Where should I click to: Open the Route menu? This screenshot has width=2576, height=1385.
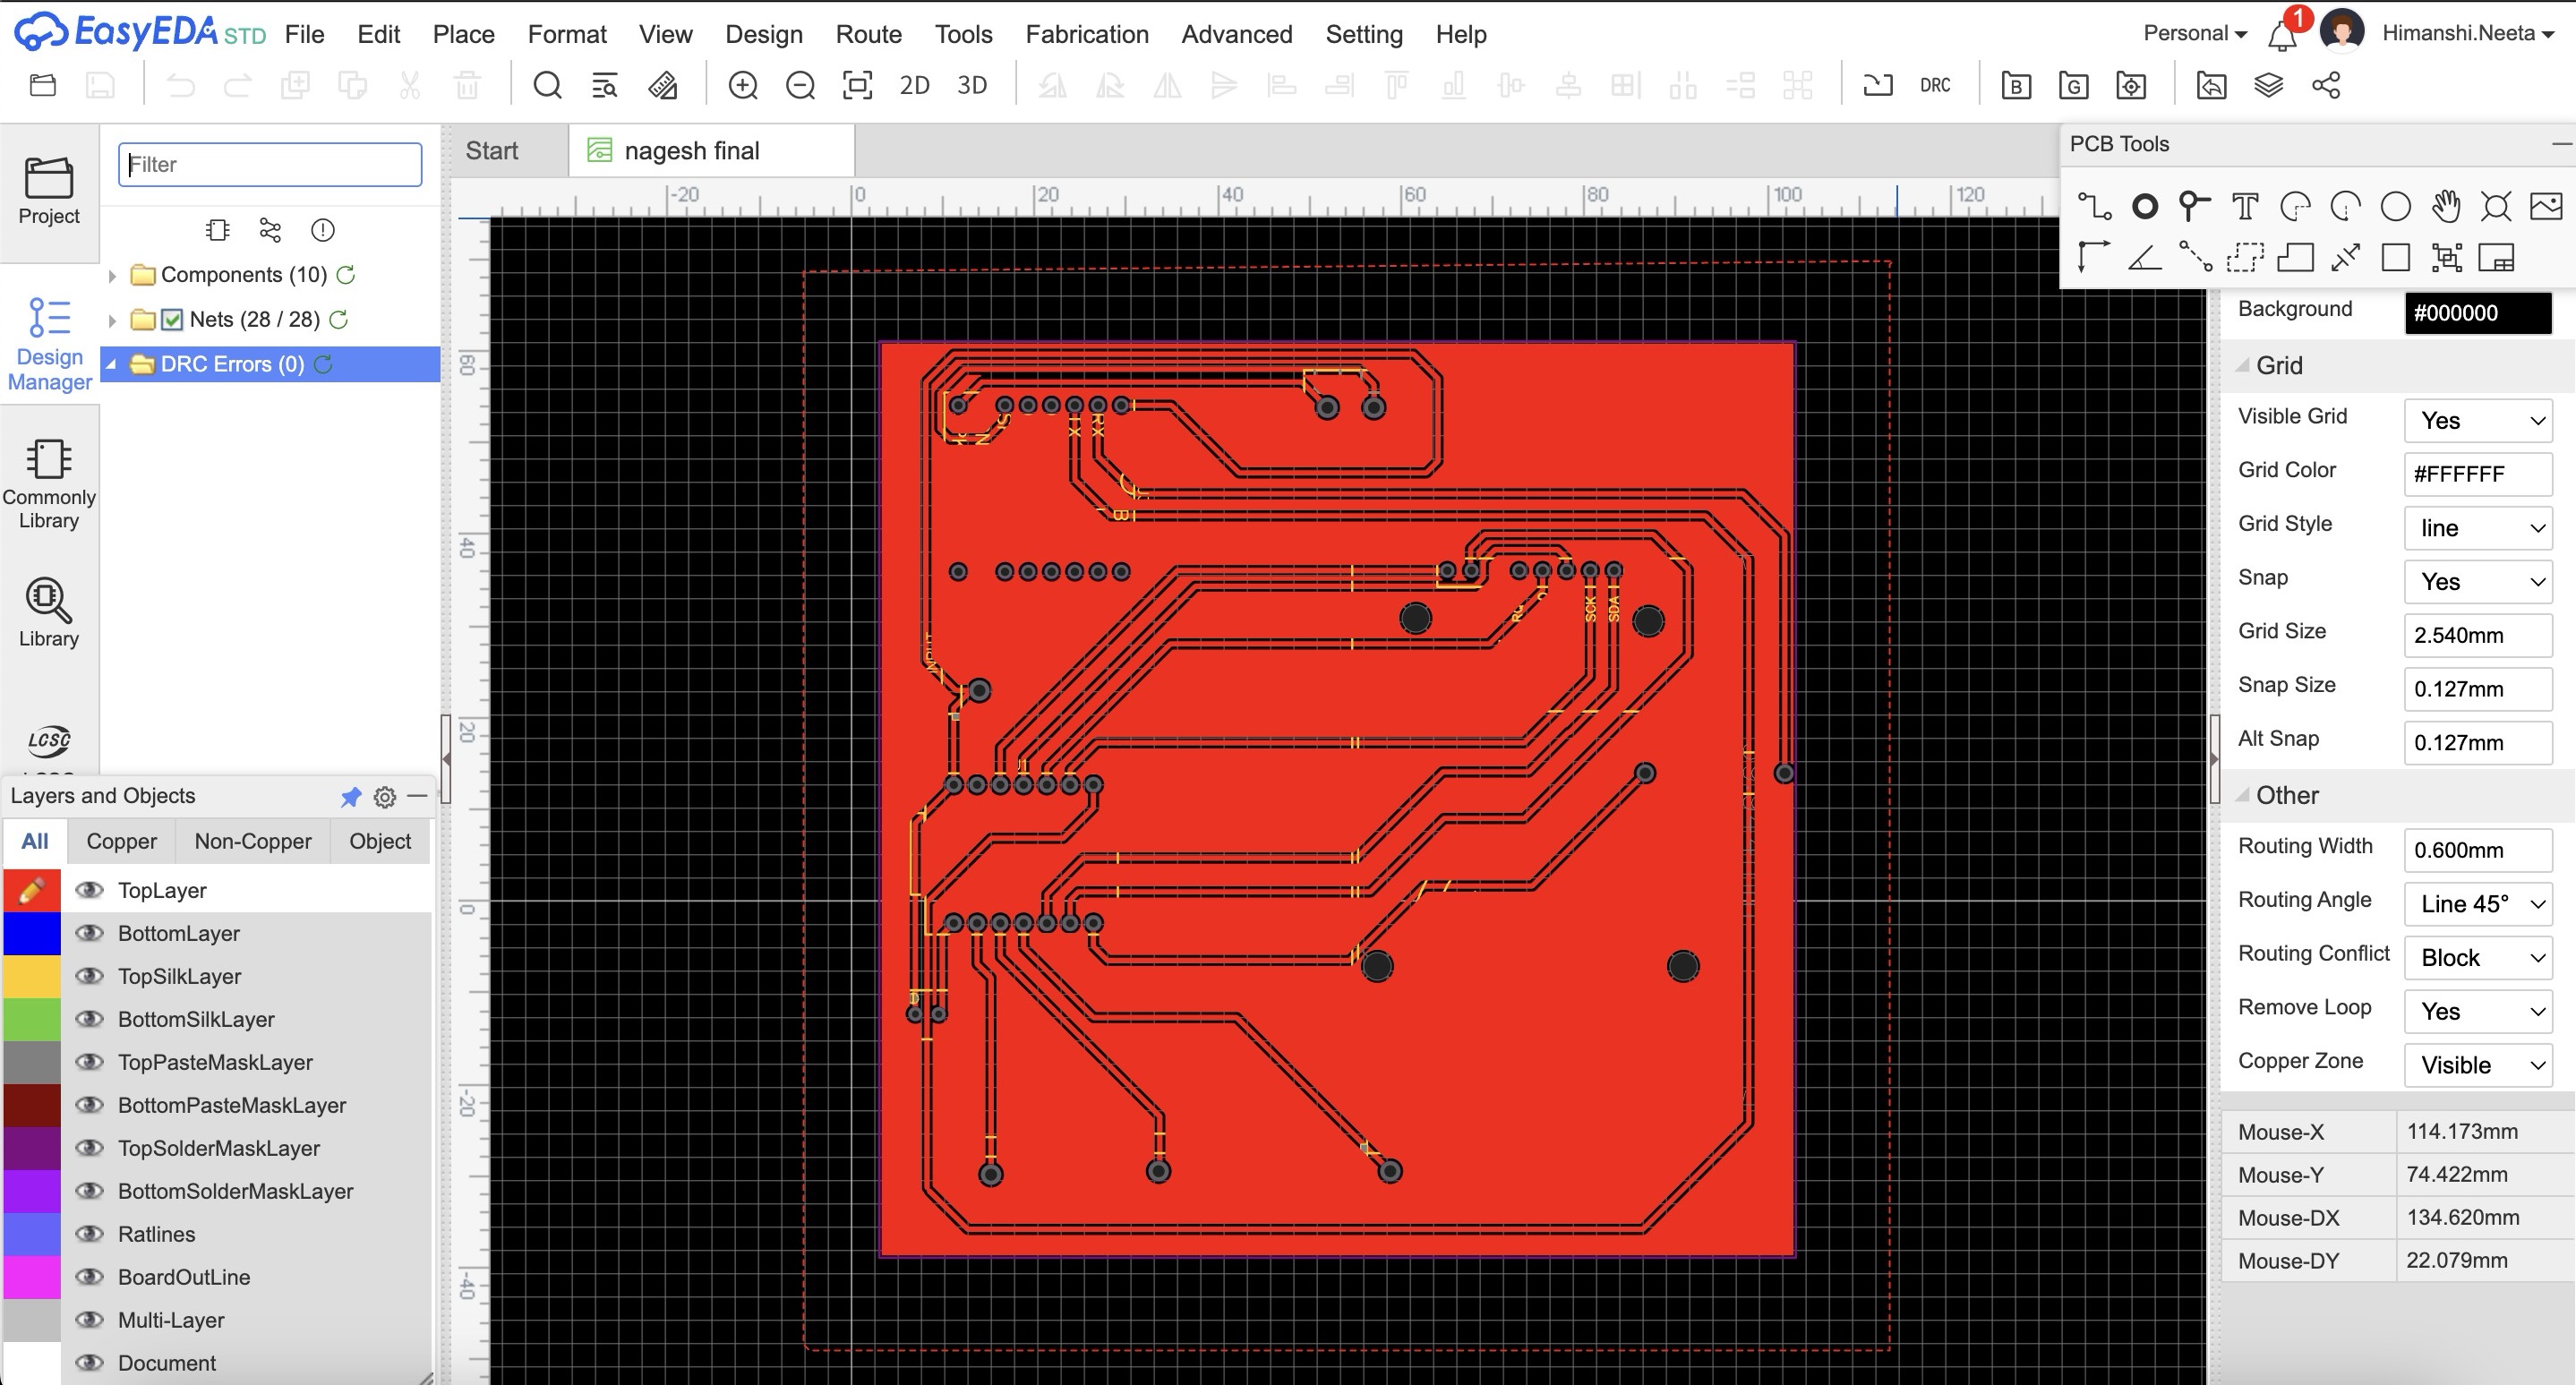coord(868,34)
